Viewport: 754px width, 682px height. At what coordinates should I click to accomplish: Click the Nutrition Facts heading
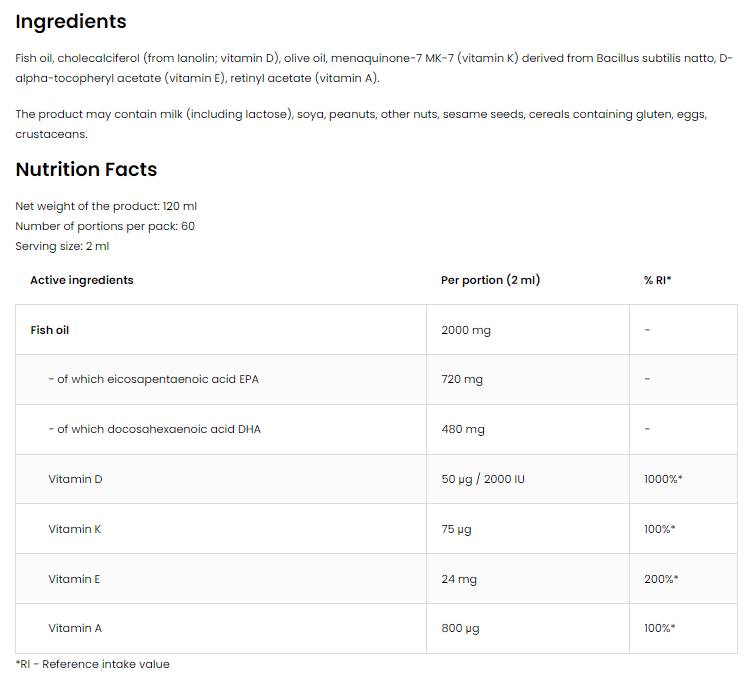click(x=86, y=169)
